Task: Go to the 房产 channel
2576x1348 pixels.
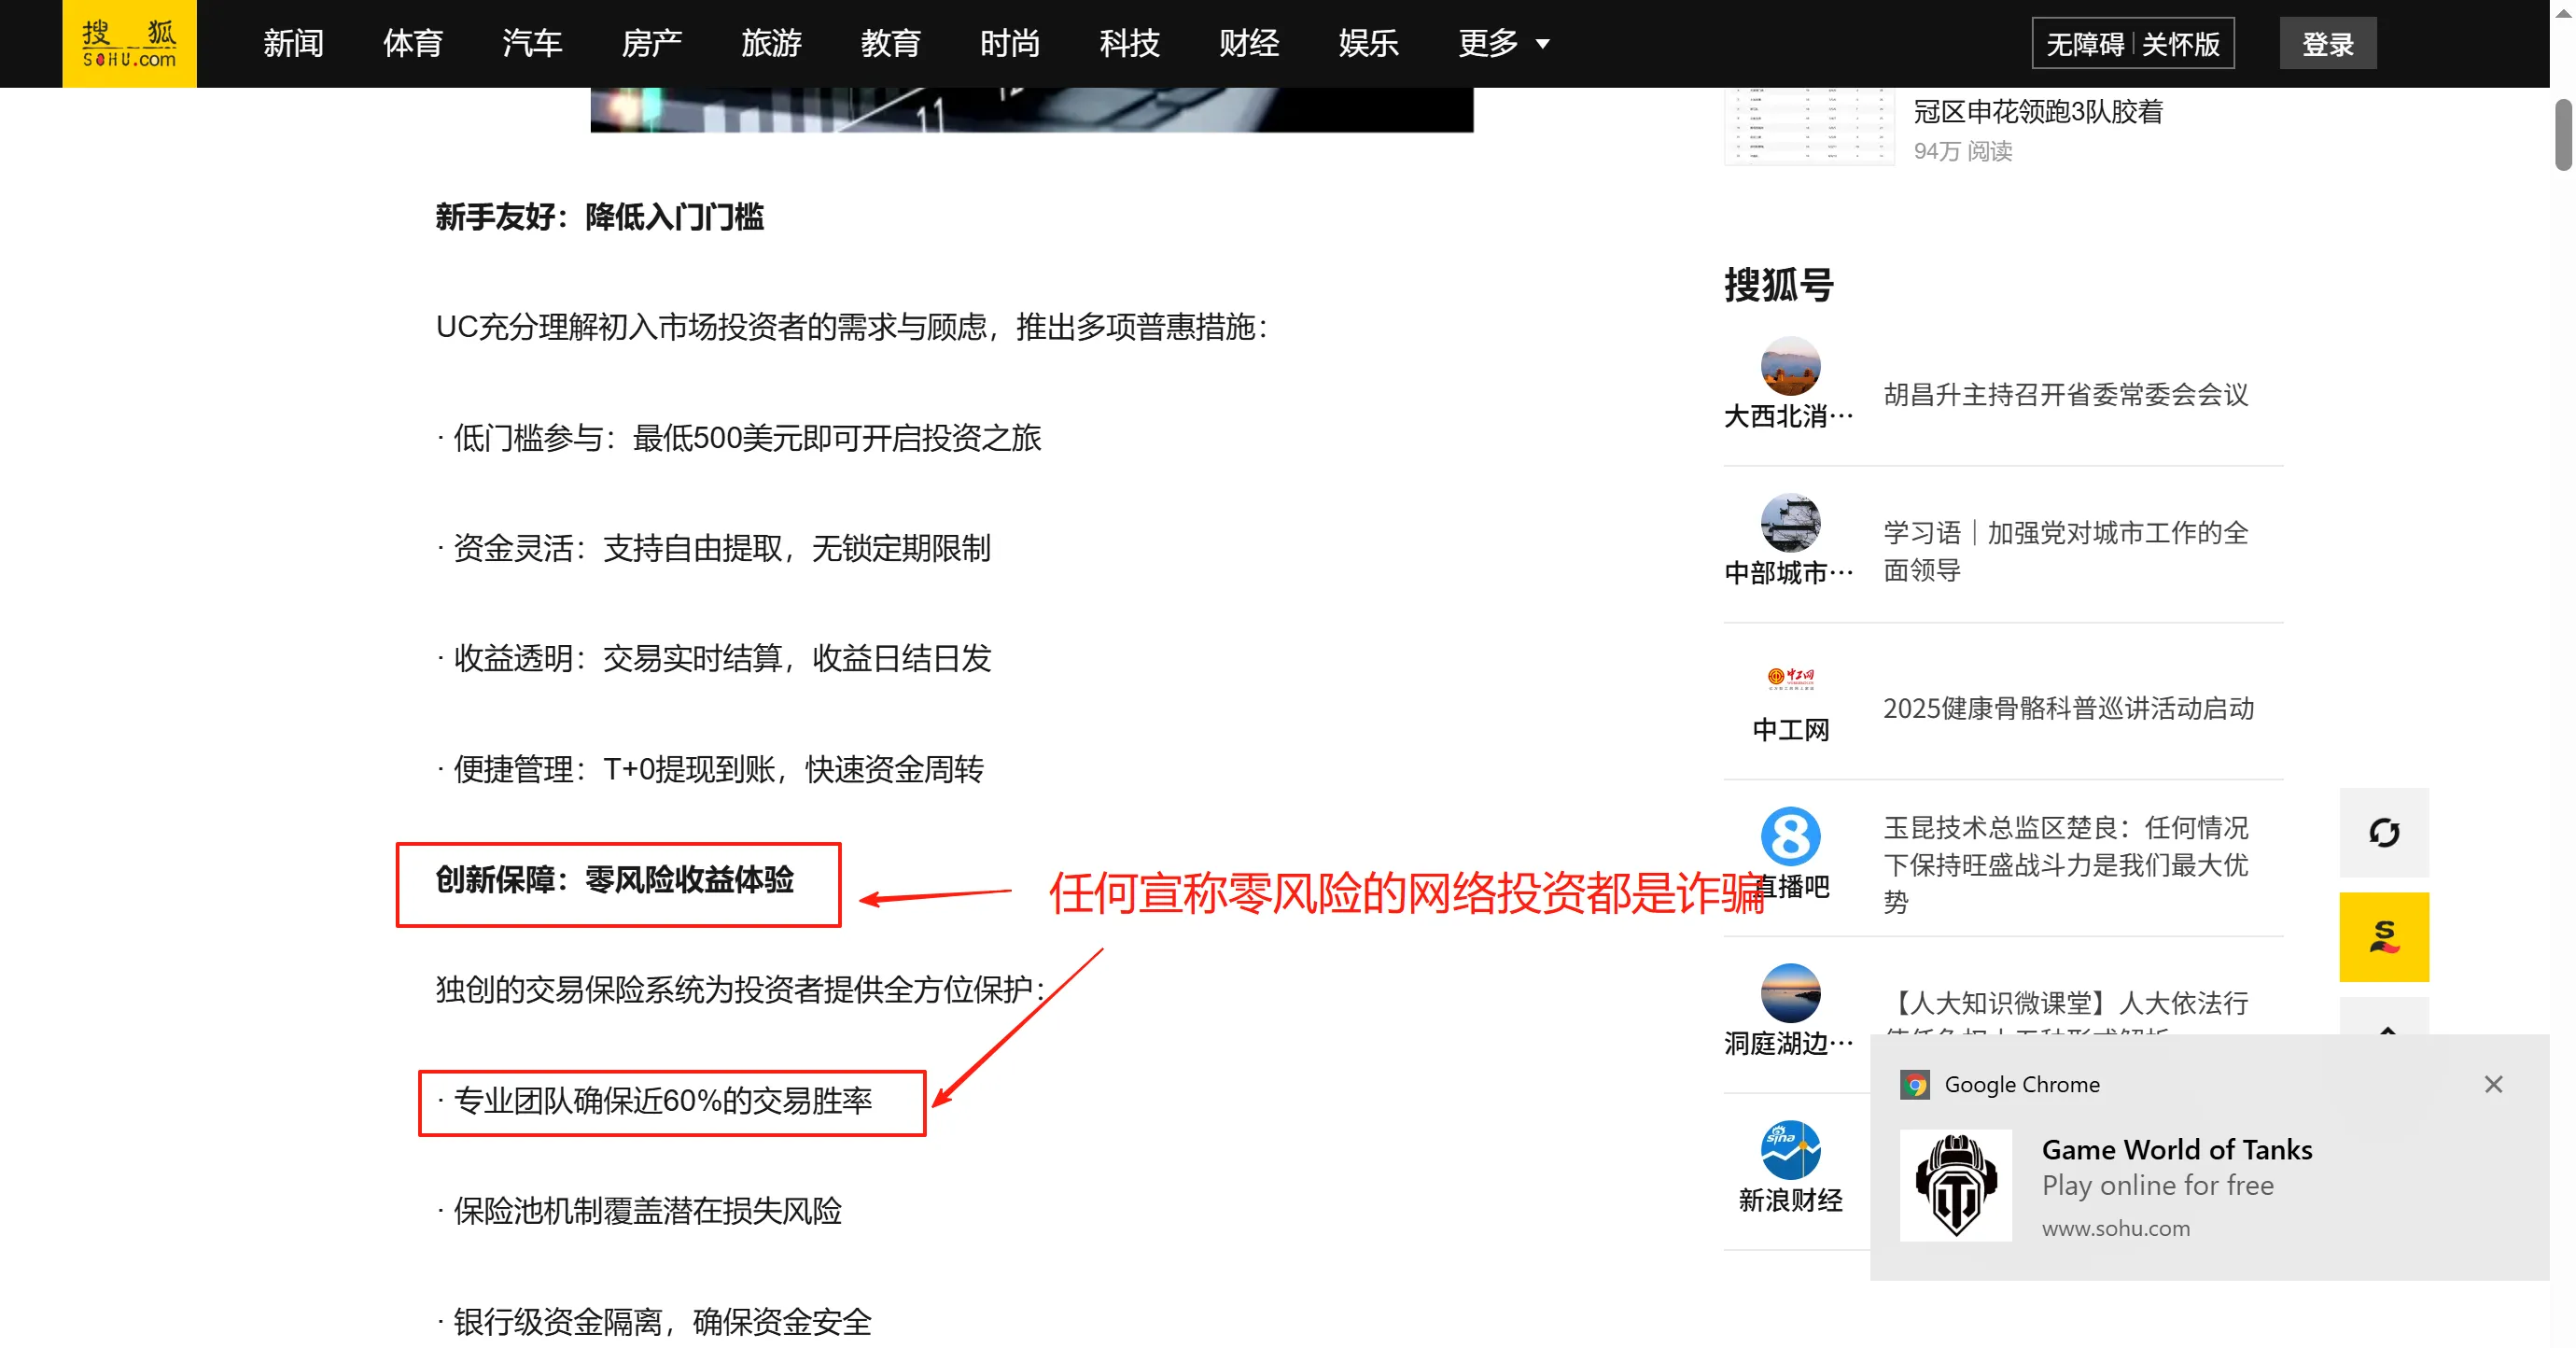Action: tap(651, 44)
